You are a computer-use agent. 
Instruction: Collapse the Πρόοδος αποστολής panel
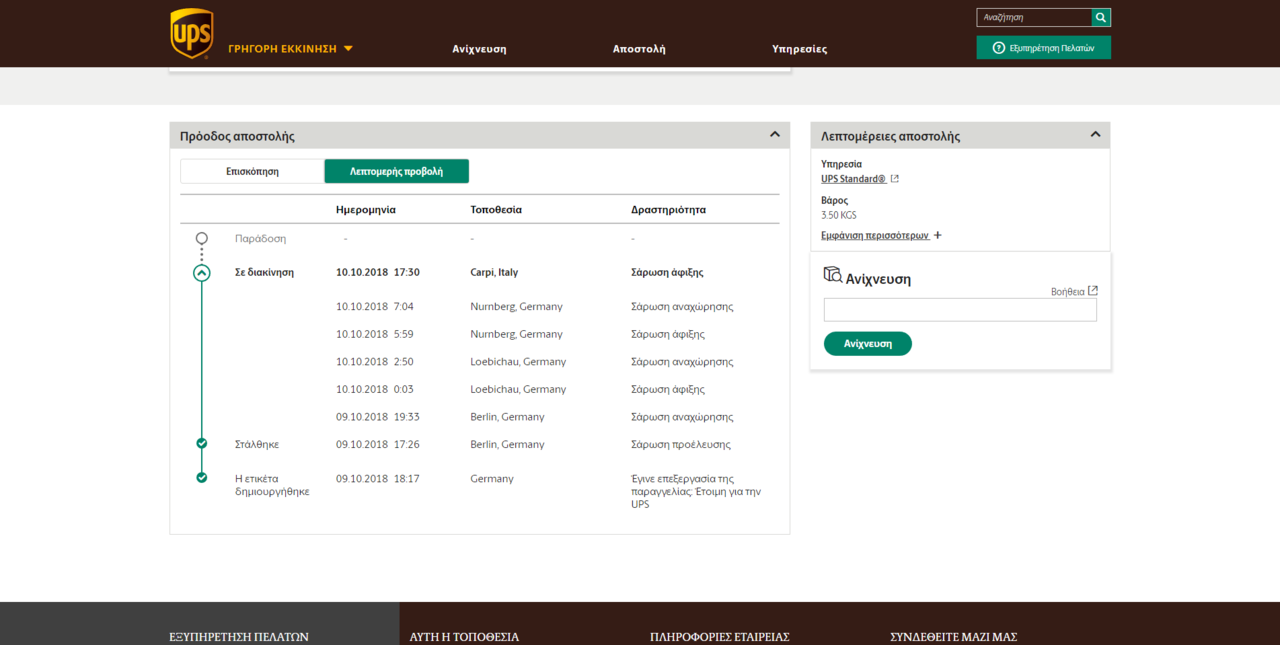tap(774, 135)
